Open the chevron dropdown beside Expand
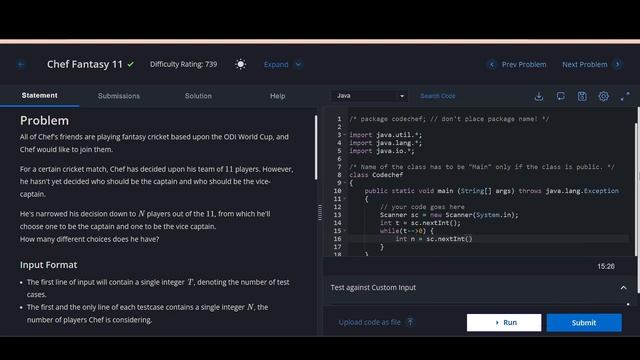Image resolution: width=640 pixels, height=360 pixels. point(298,64)
